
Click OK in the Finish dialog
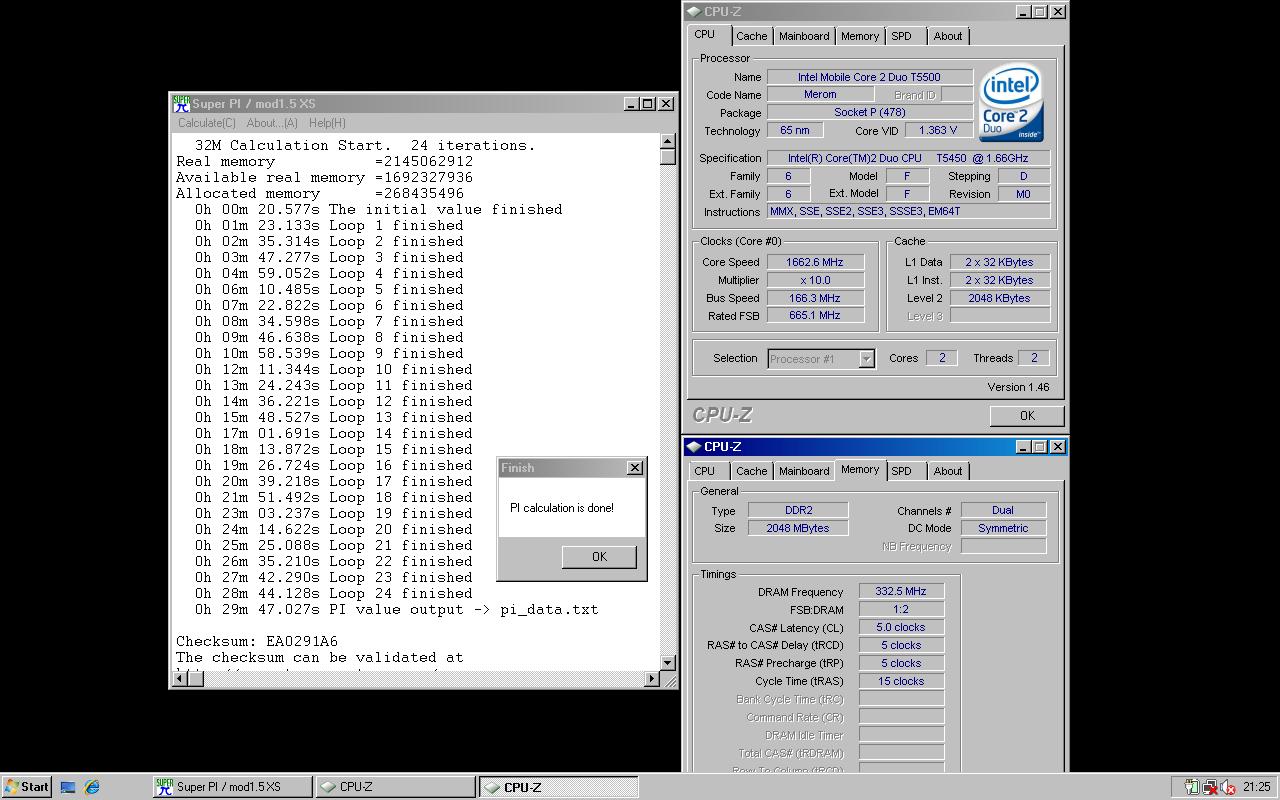(599, 557)
